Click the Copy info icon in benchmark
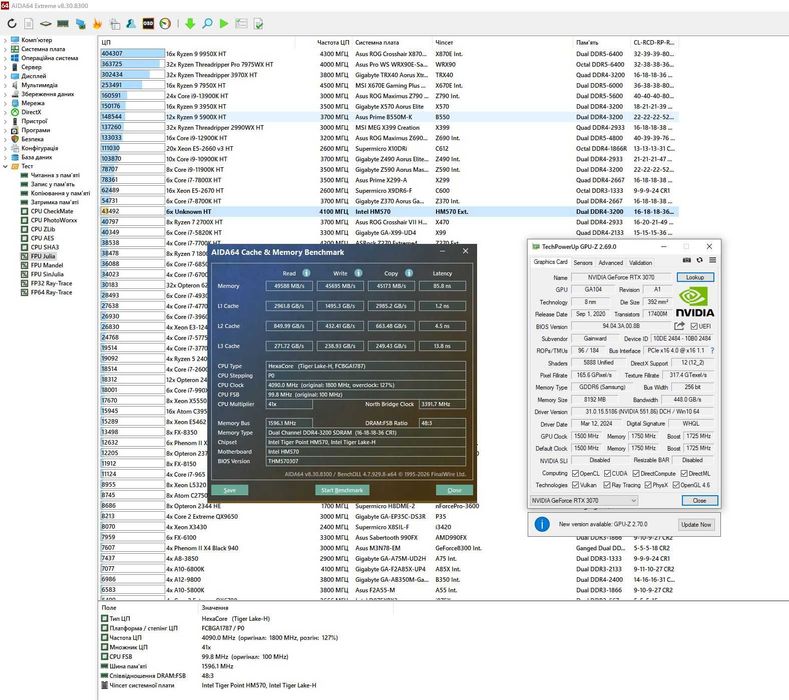 tap(409, 273)
